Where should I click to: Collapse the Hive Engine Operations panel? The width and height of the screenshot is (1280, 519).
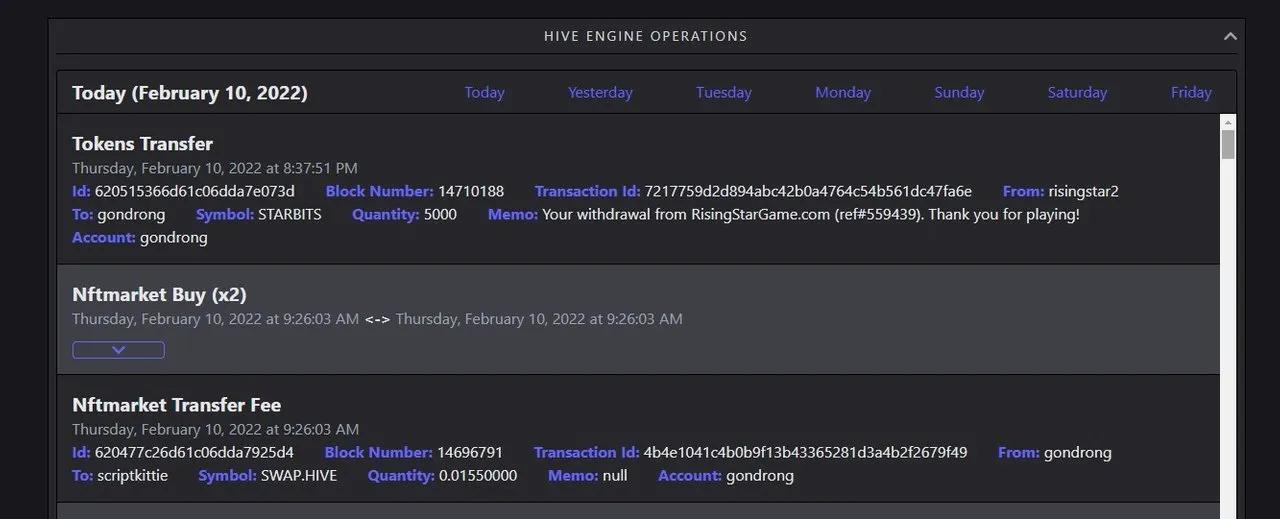click(1230, 36)
